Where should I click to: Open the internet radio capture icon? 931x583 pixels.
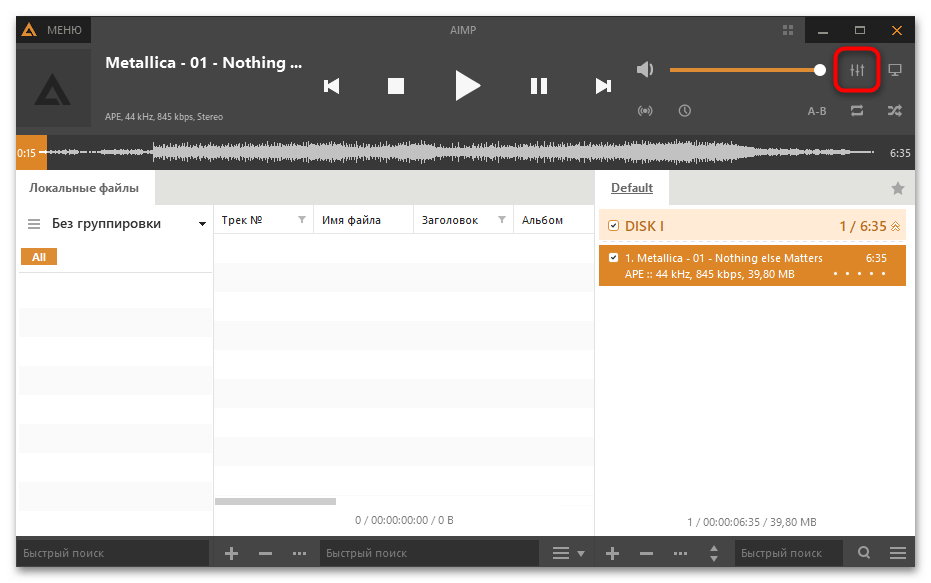point(645,111)
